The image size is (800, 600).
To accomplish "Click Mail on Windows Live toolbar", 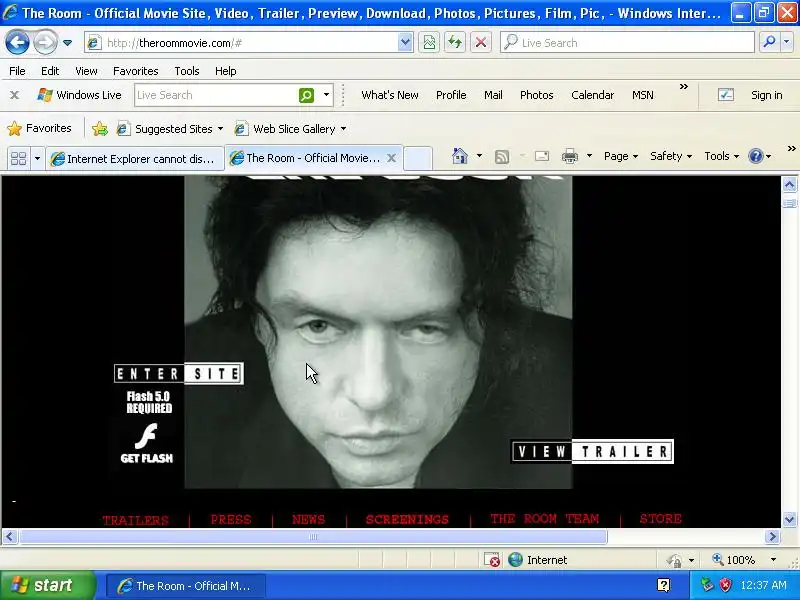I will (493, 95).
